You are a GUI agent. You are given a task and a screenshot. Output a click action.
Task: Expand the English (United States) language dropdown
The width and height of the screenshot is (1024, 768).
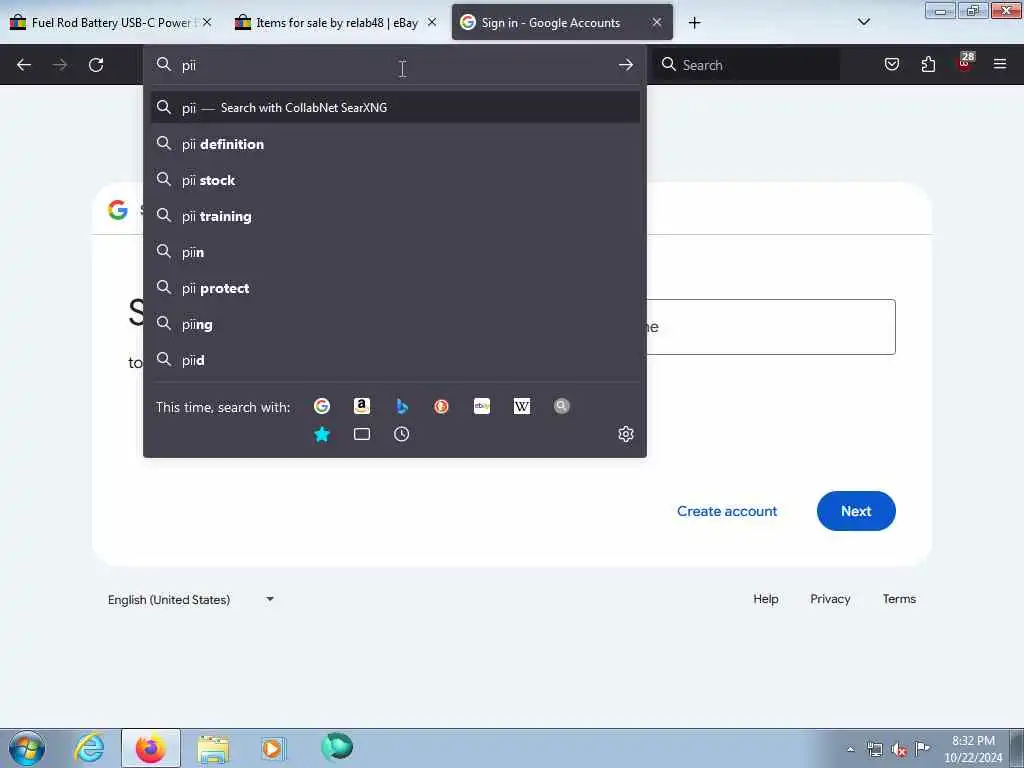coord(191,600)
